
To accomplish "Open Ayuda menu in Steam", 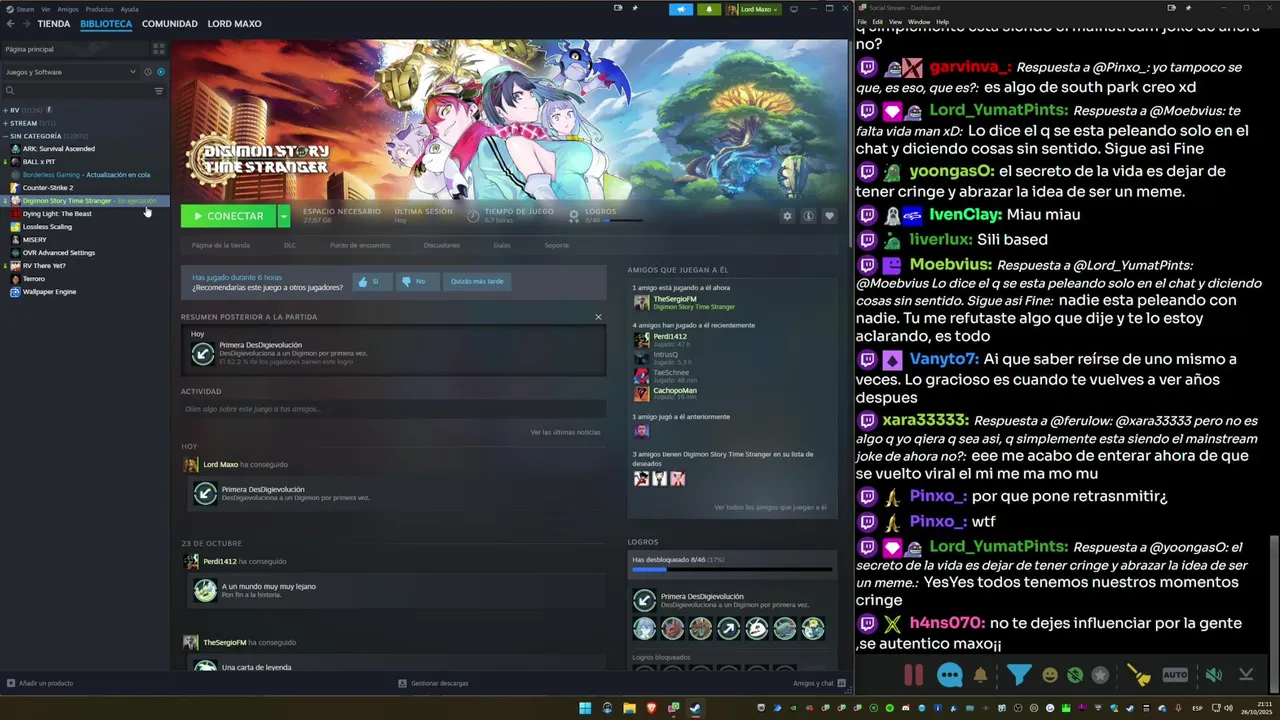I will pyautogui.click(x=129, y=9).
